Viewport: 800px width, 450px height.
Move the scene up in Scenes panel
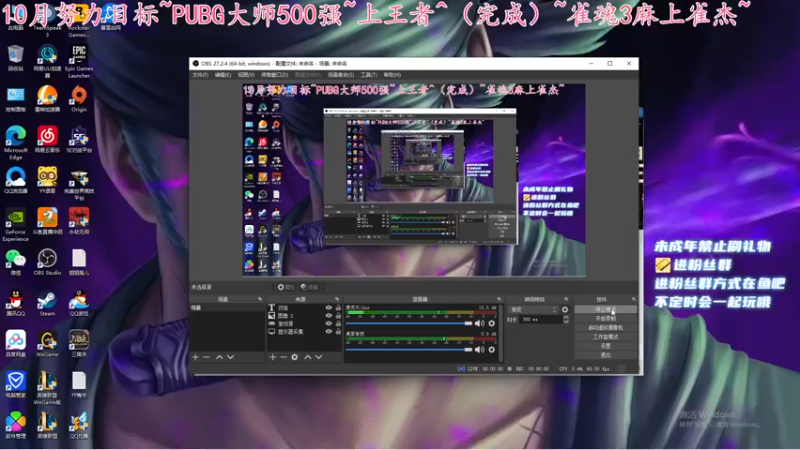219,357
